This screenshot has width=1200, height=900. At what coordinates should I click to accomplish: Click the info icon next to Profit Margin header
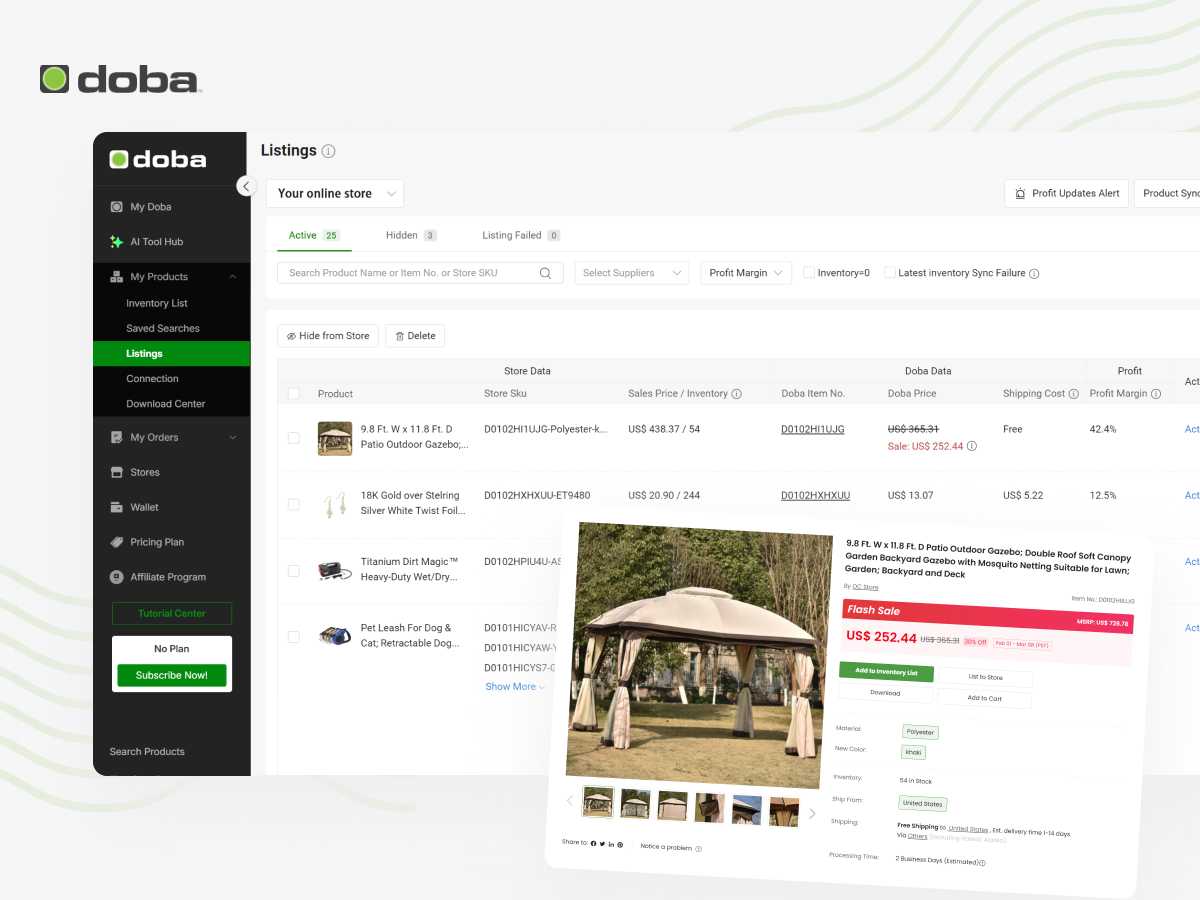[x=1157, y=394]
